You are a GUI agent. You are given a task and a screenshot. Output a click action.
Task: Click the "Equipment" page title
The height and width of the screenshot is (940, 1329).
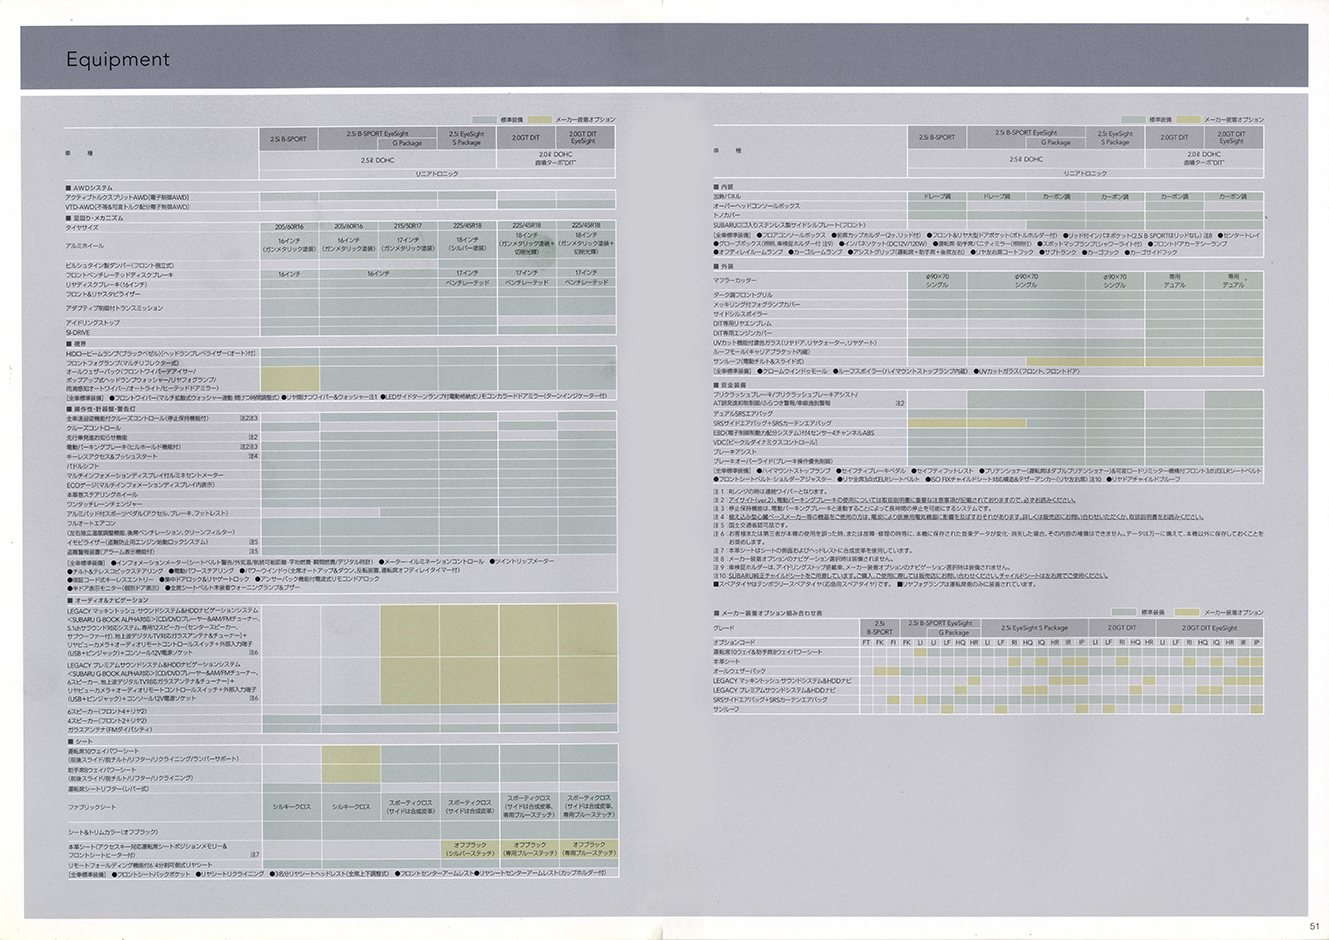click(x=117, y=59)
